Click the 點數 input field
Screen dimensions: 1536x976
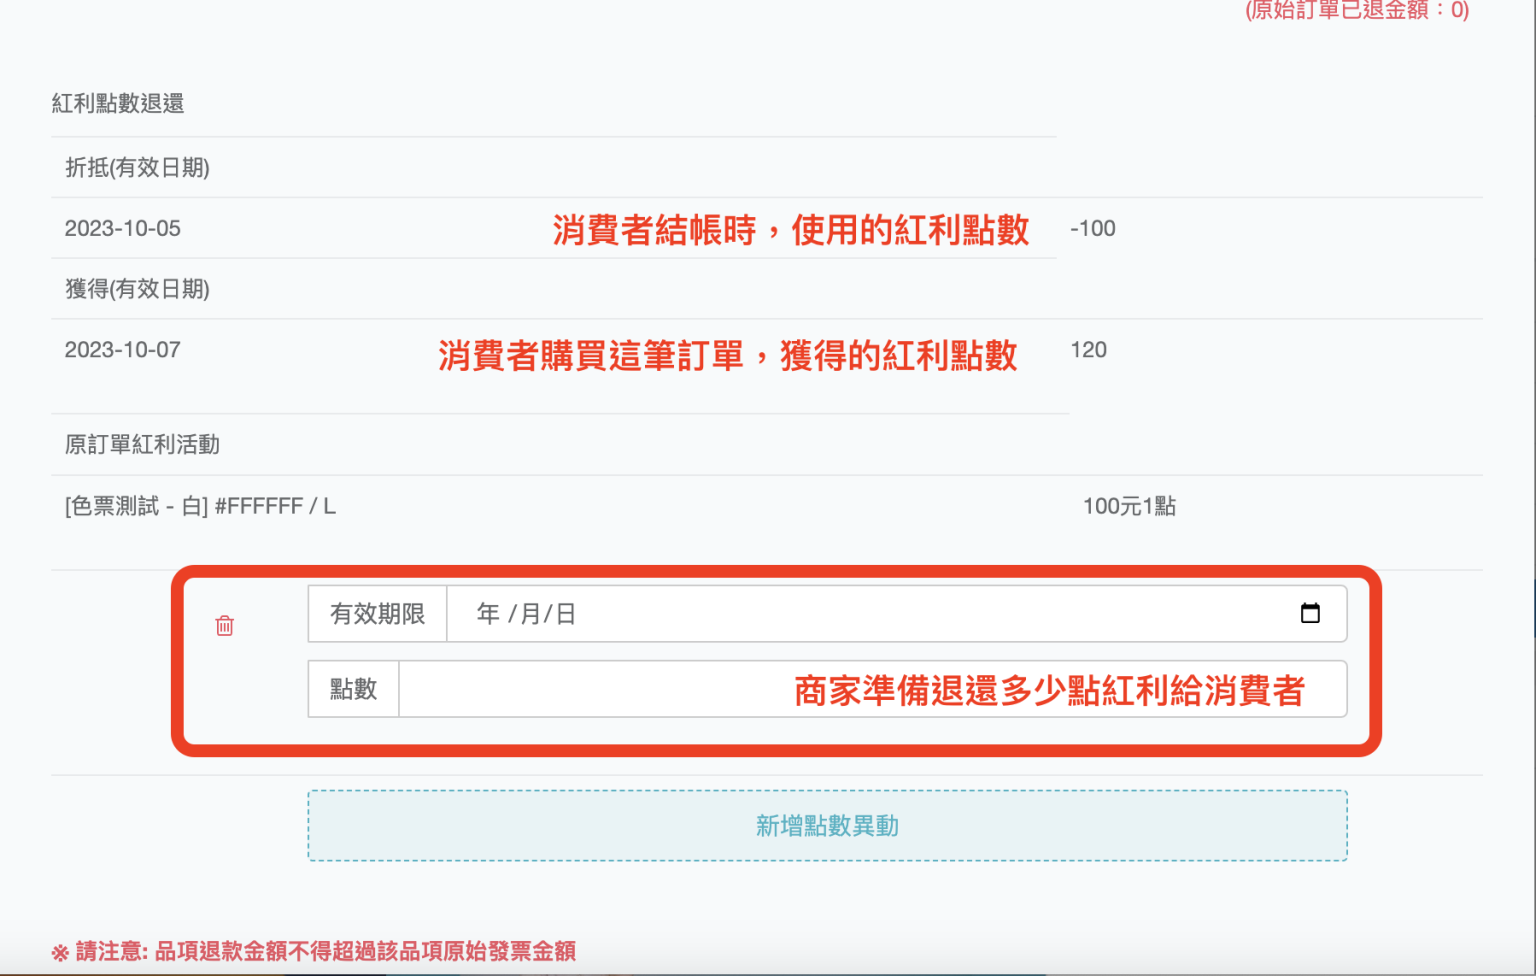[x=600, y=689]
